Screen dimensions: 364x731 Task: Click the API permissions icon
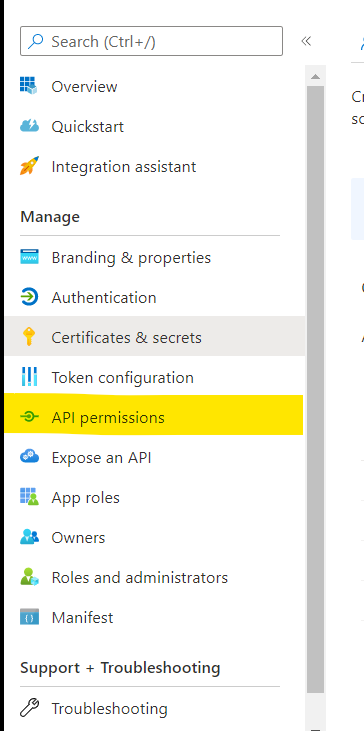click(x=29, y=417)
